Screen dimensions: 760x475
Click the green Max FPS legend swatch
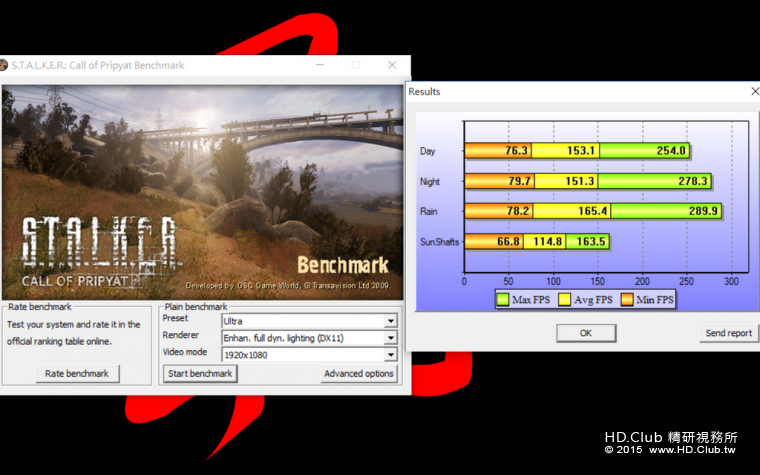(503, 299)
